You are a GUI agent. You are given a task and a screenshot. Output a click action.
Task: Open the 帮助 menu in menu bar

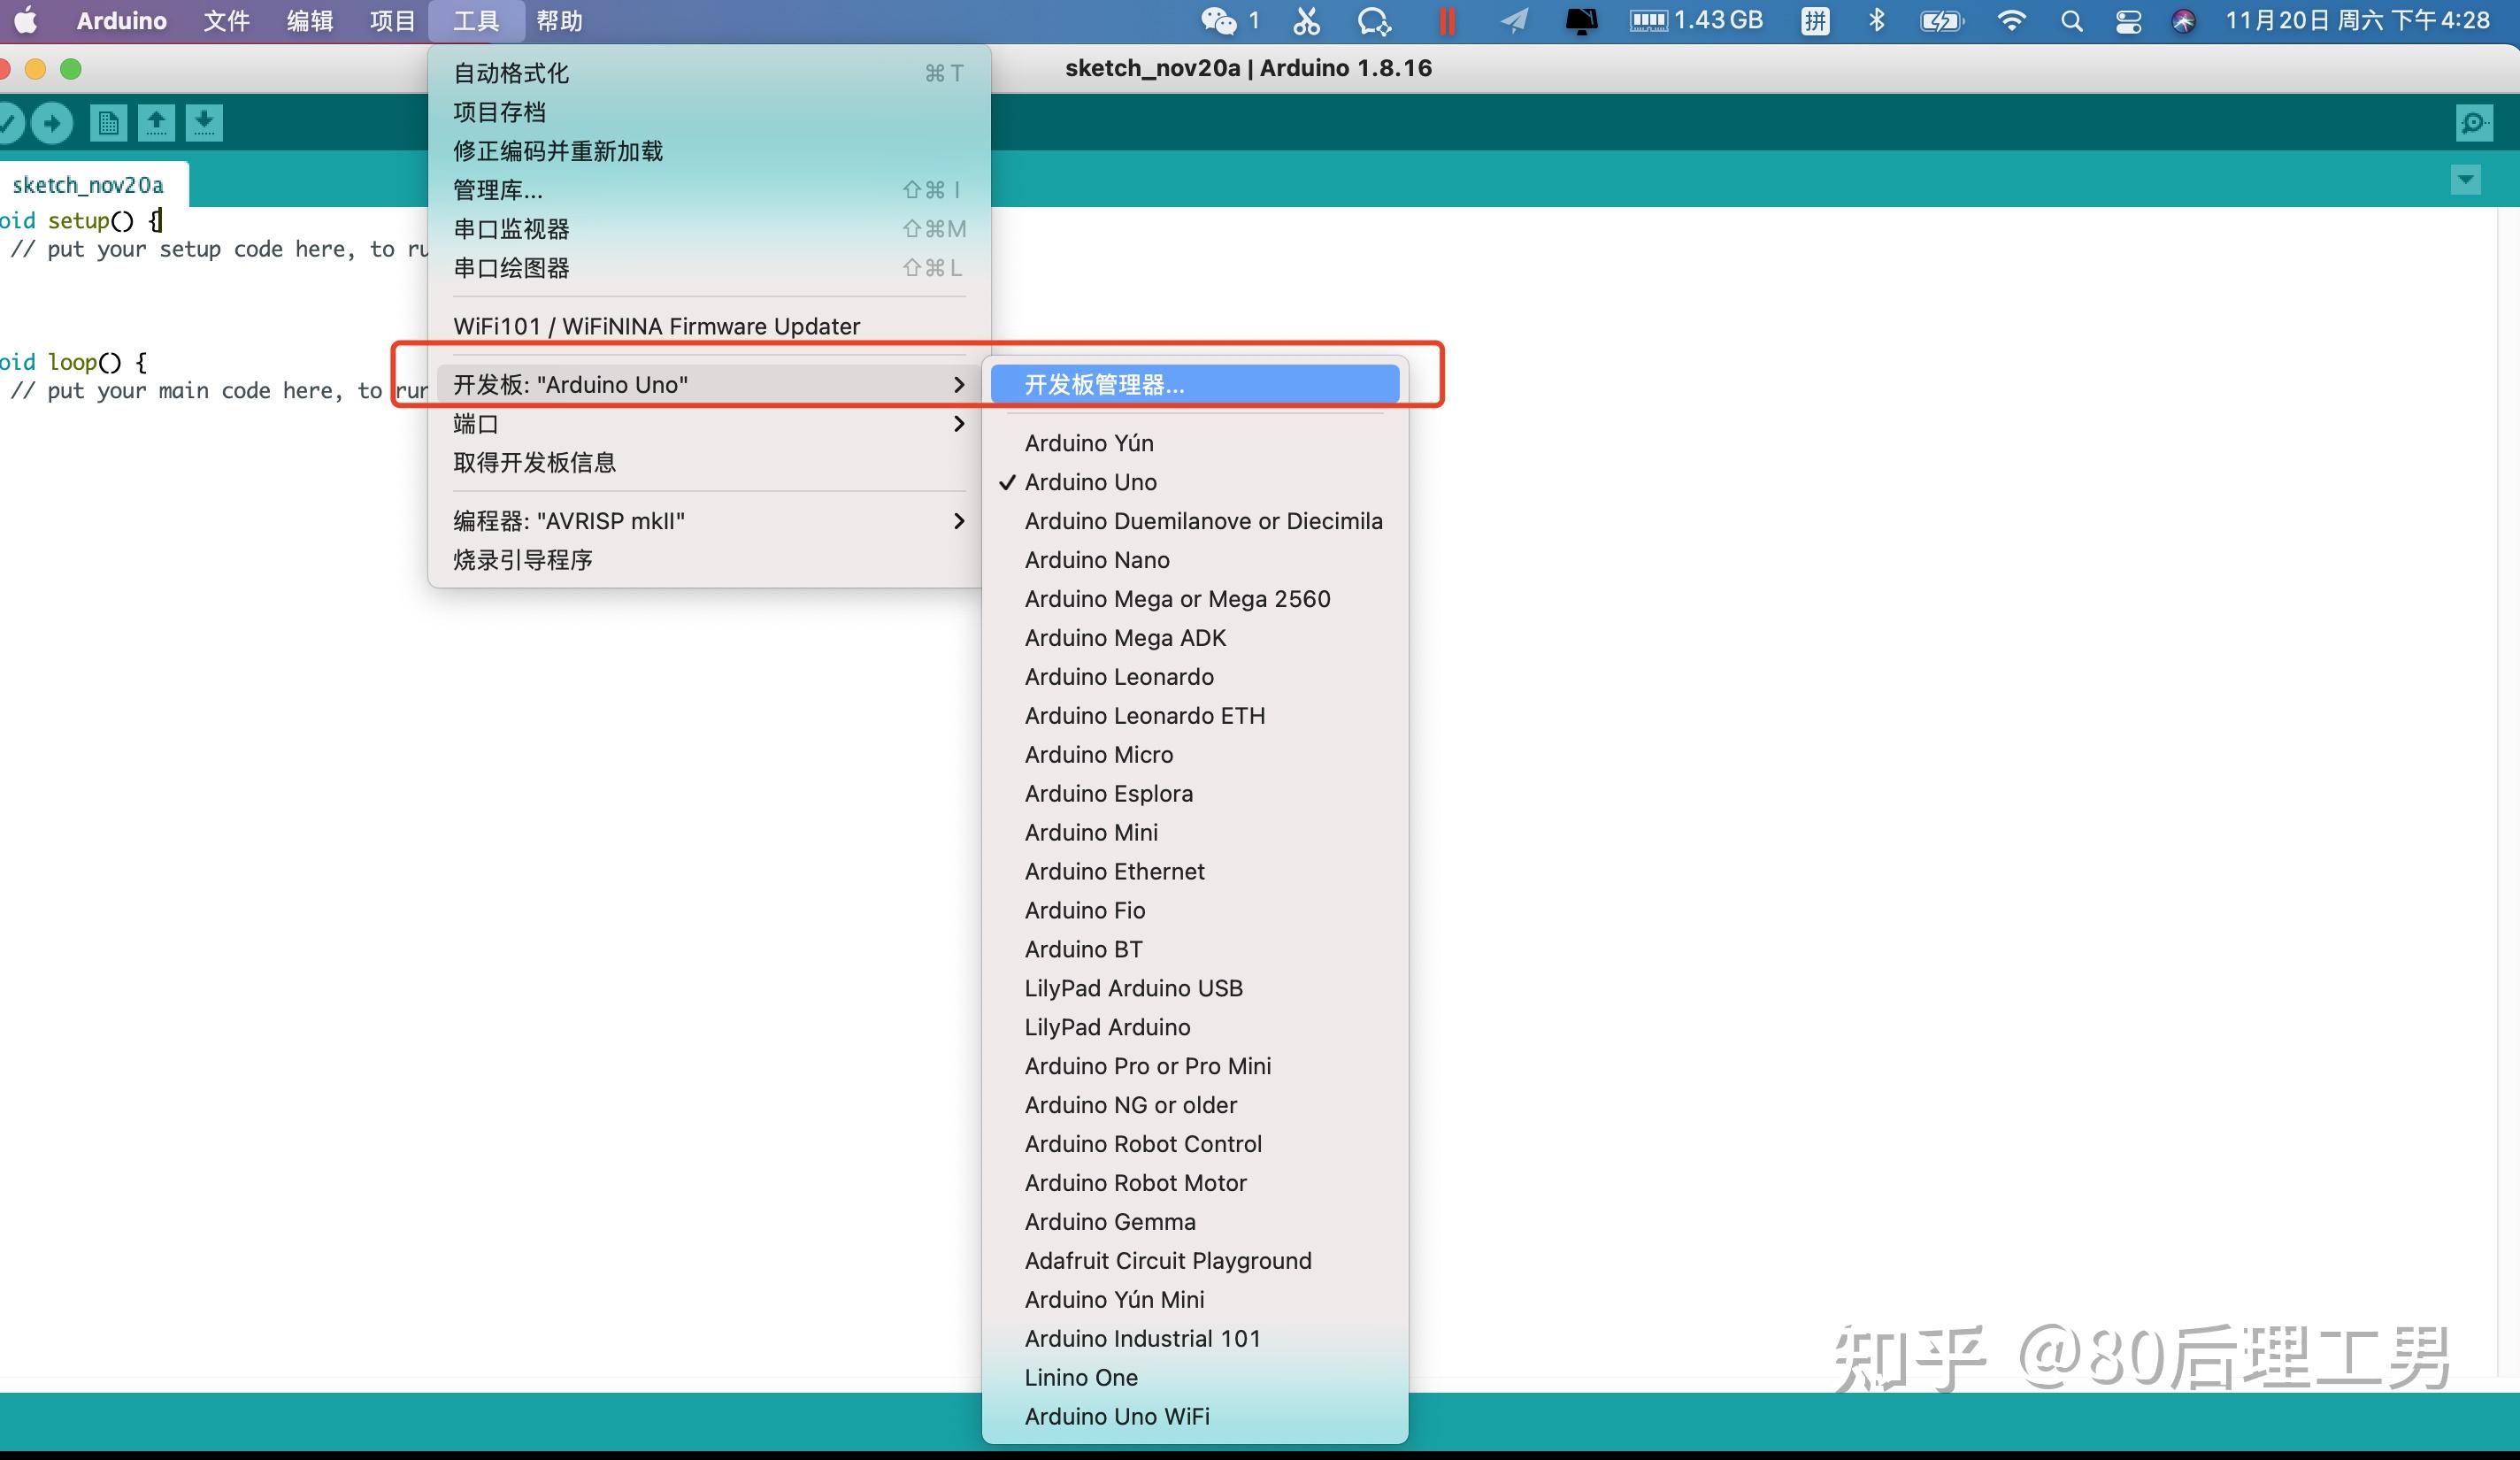point(559,21)
